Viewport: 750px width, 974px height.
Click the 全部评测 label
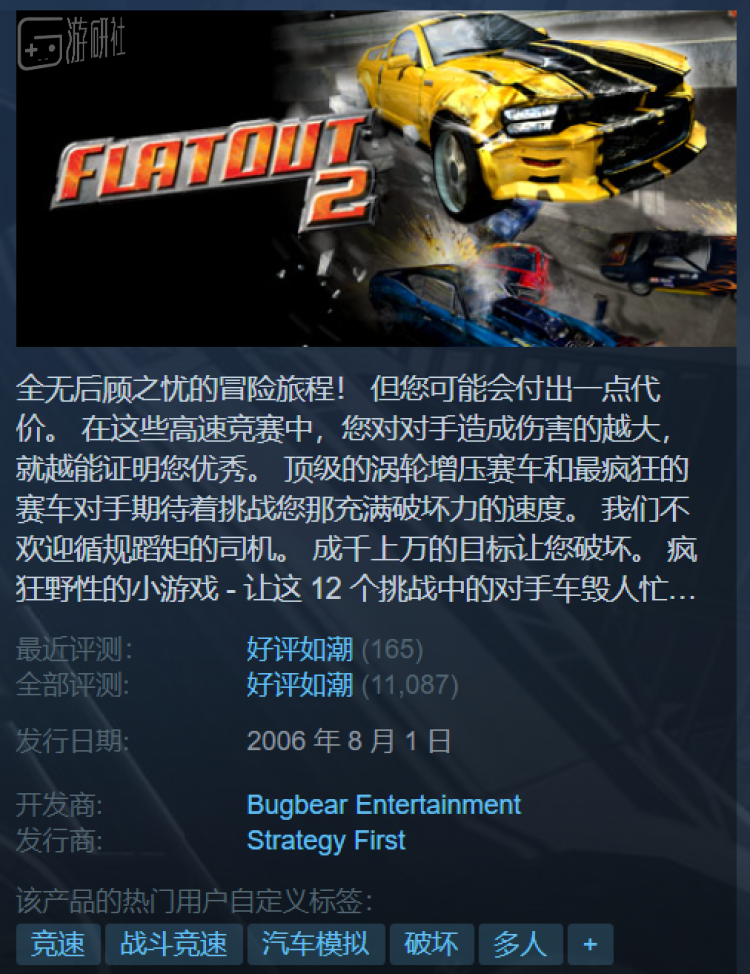pyautogui.click(x=73, y=685)
